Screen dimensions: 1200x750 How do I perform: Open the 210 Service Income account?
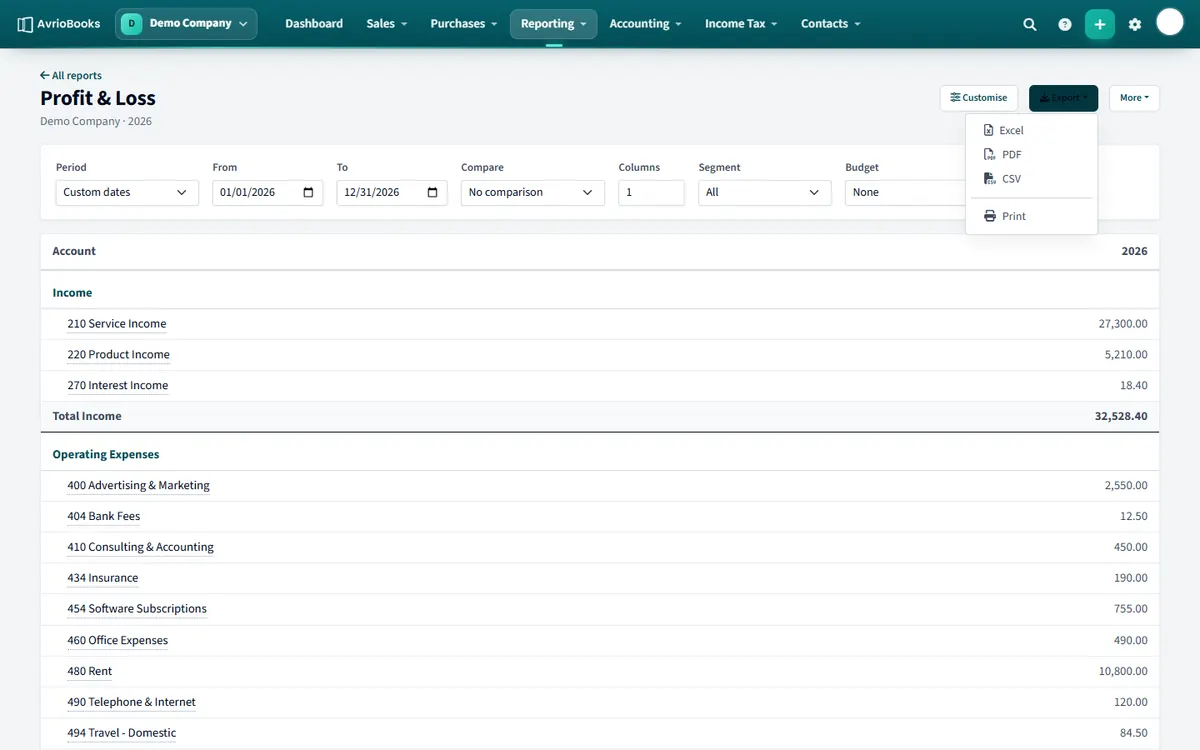[x=117, y=324]
